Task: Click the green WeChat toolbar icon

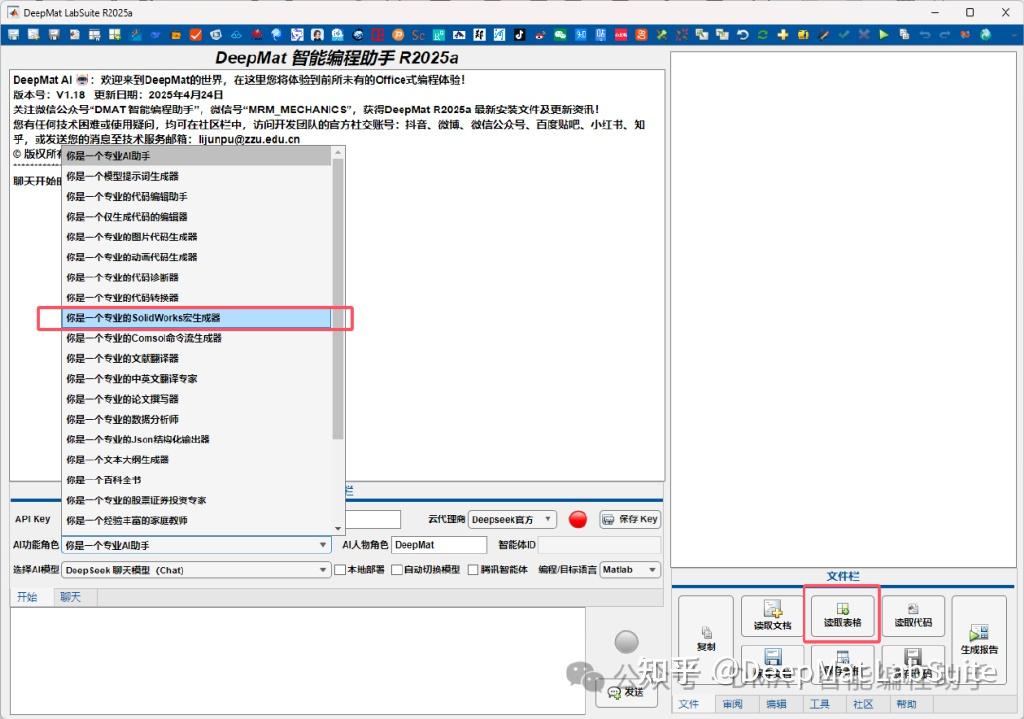Action: 560,35
